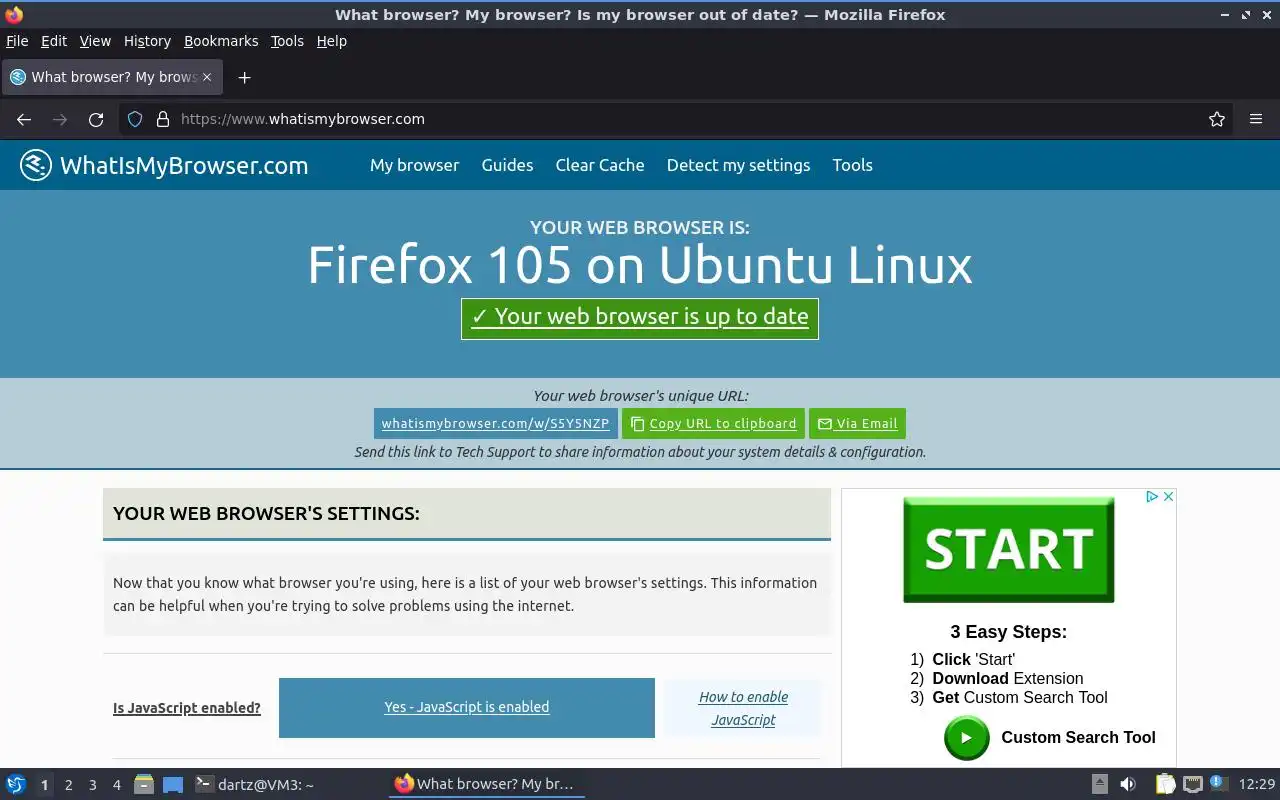Screen dimensions: 1280x800
Task: Open the 'My browser' site navigation item
Action: [414, 165]
